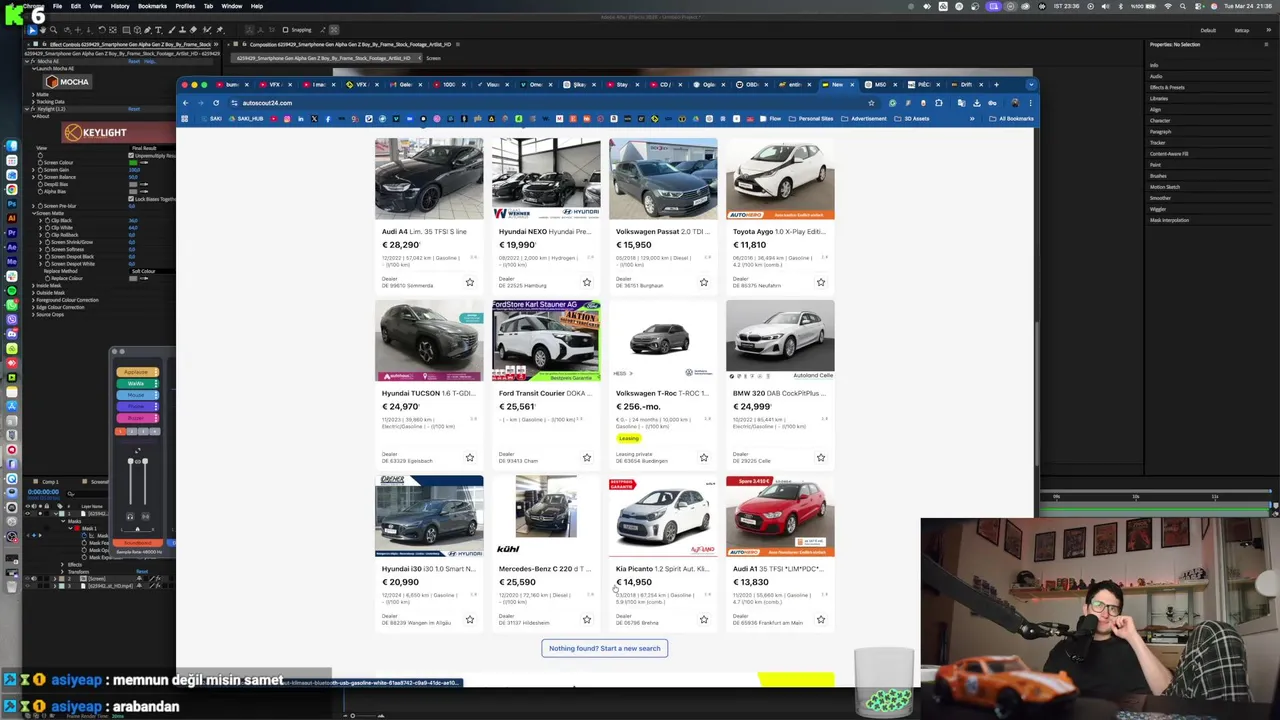Click Nothing found? Start a new search
Screen dimensions: 1280x720
click(604, 648)
